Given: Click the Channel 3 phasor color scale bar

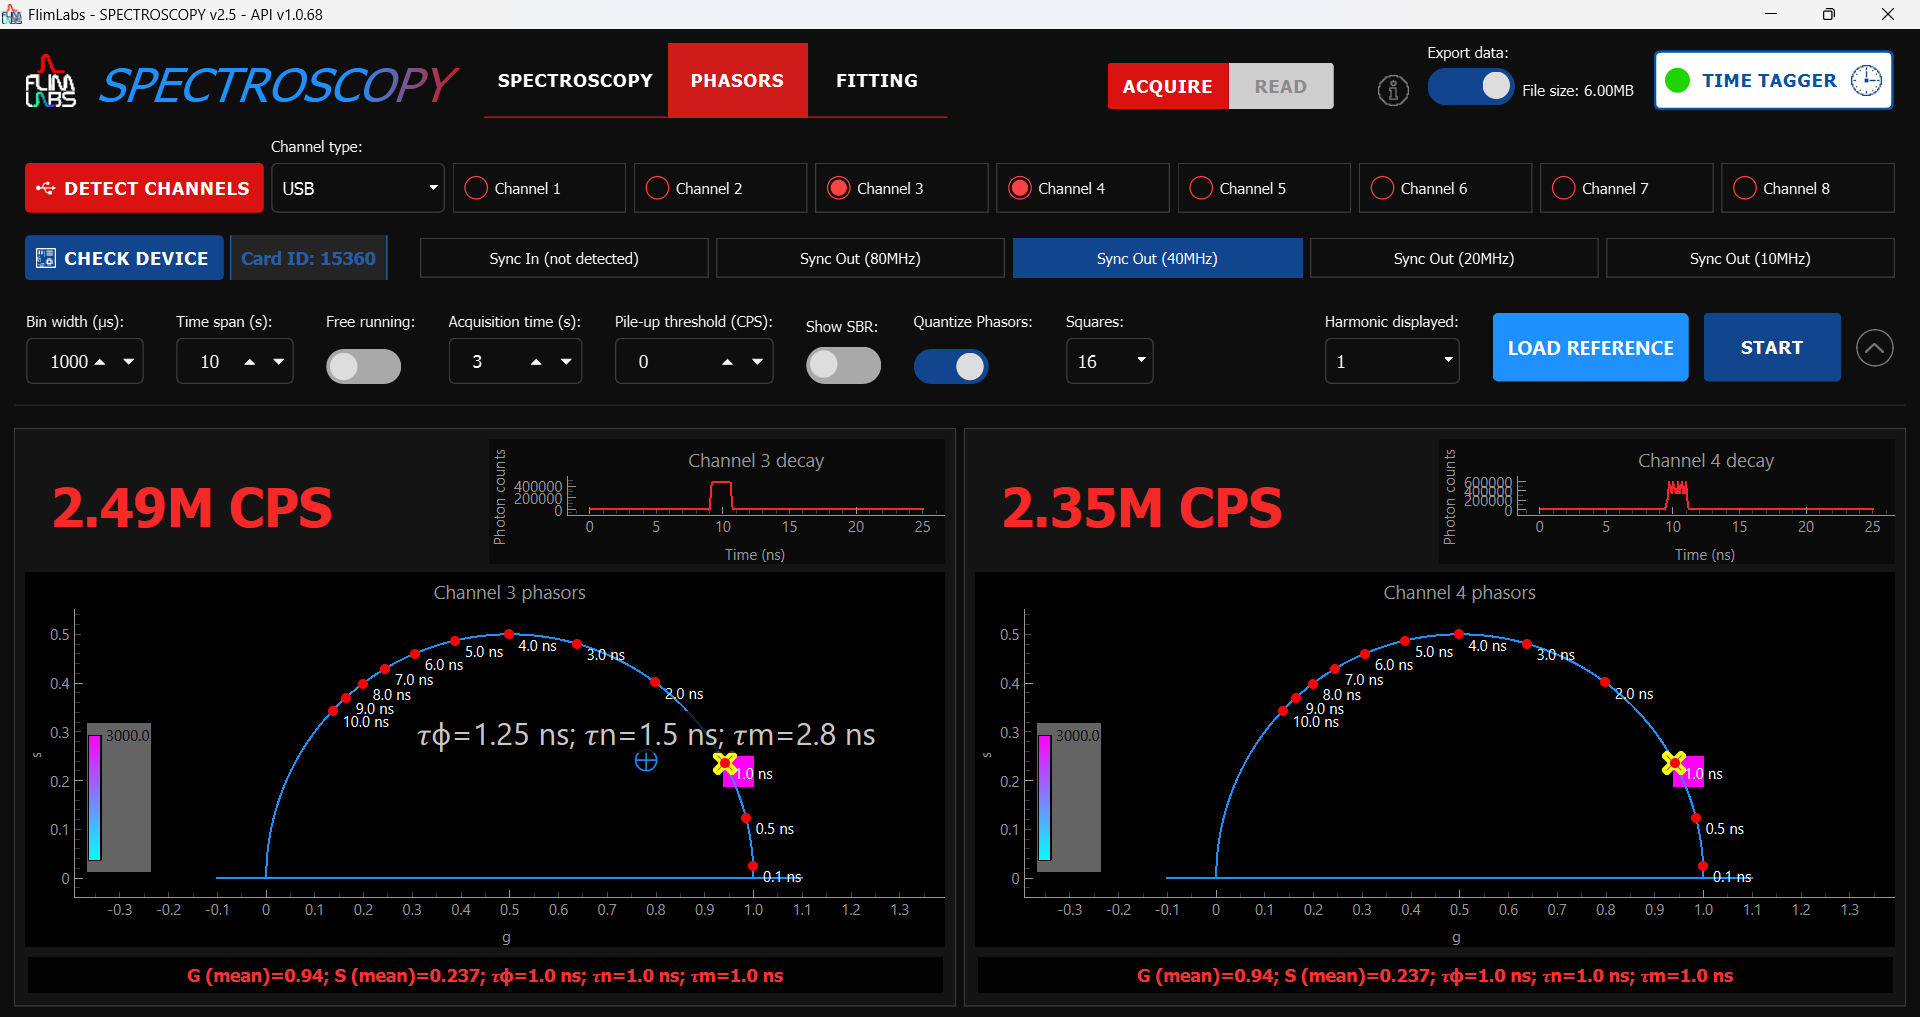Looking at the screenshot, I should click(95, 797).
